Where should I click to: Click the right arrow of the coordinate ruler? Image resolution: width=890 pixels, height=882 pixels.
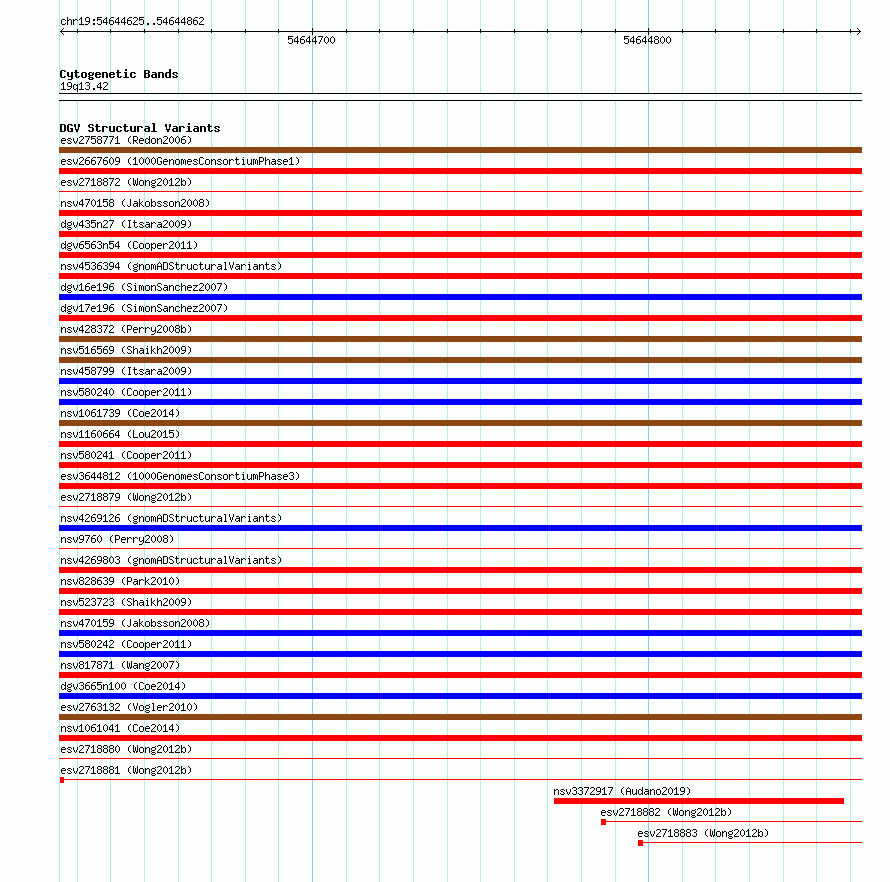coord(858,32)
